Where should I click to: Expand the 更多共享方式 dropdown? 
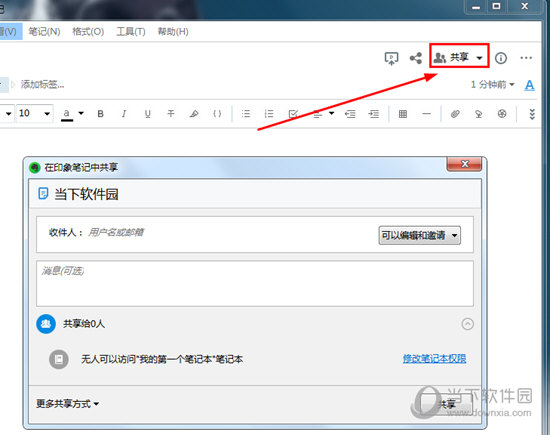(x=67, y=404)
